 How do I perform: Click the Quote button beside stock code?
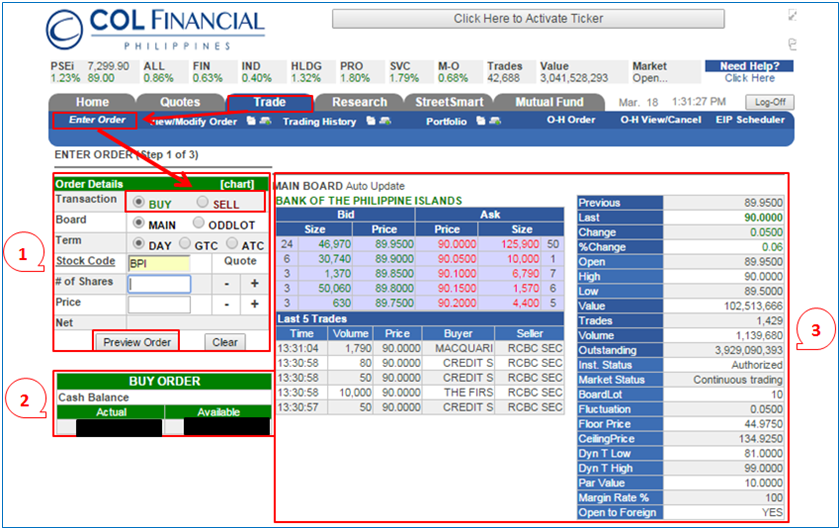point(240,261)
